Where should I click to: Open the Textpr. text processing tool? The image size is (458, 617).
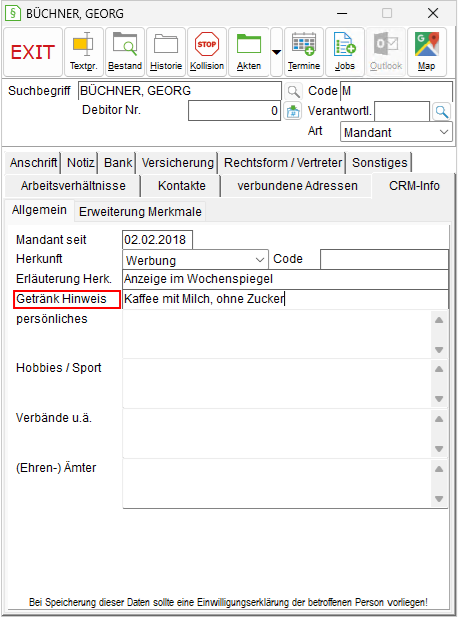pos(84,52)
